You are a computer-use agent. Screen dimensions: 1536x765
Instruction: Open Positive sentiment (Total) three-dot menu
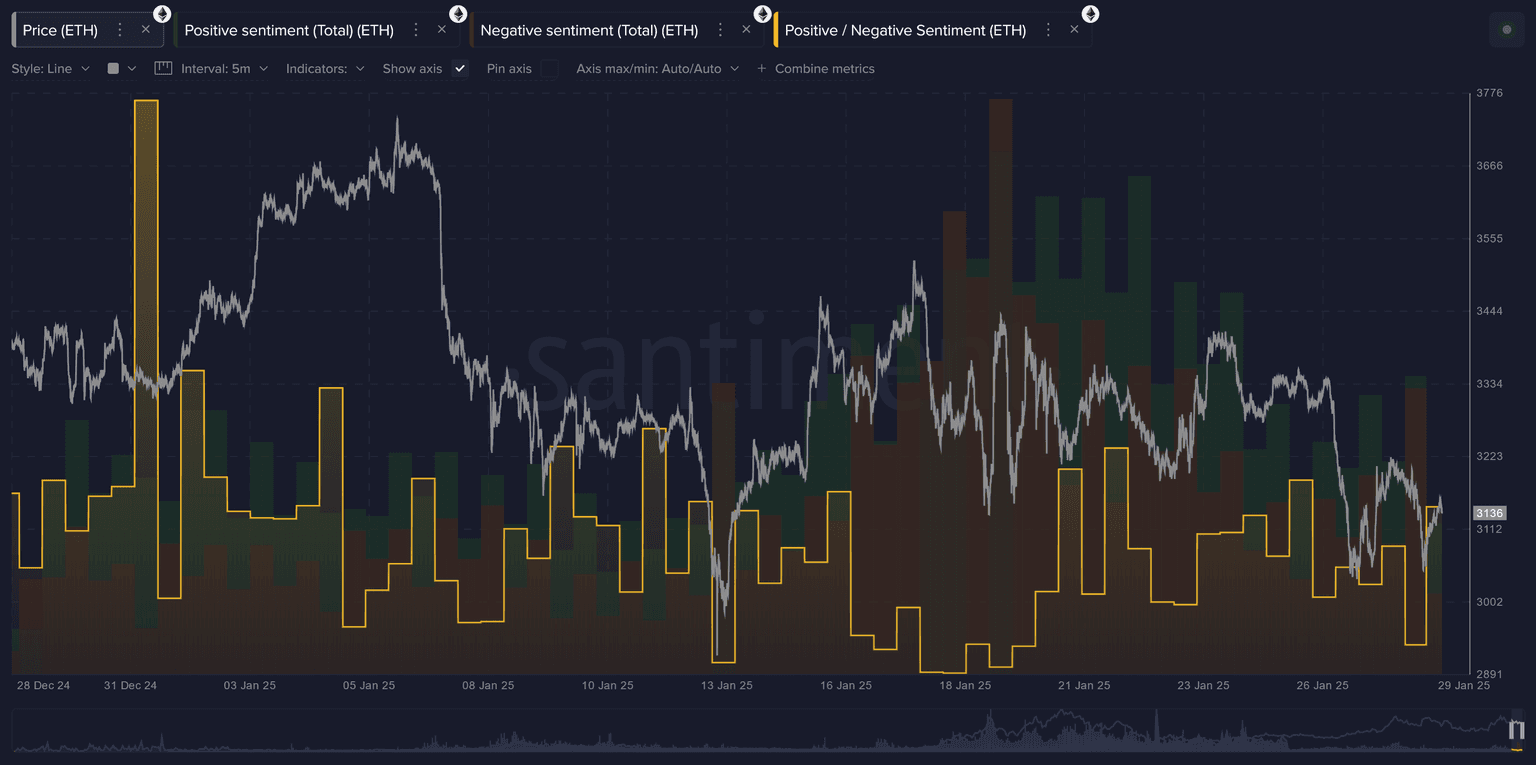416,30
